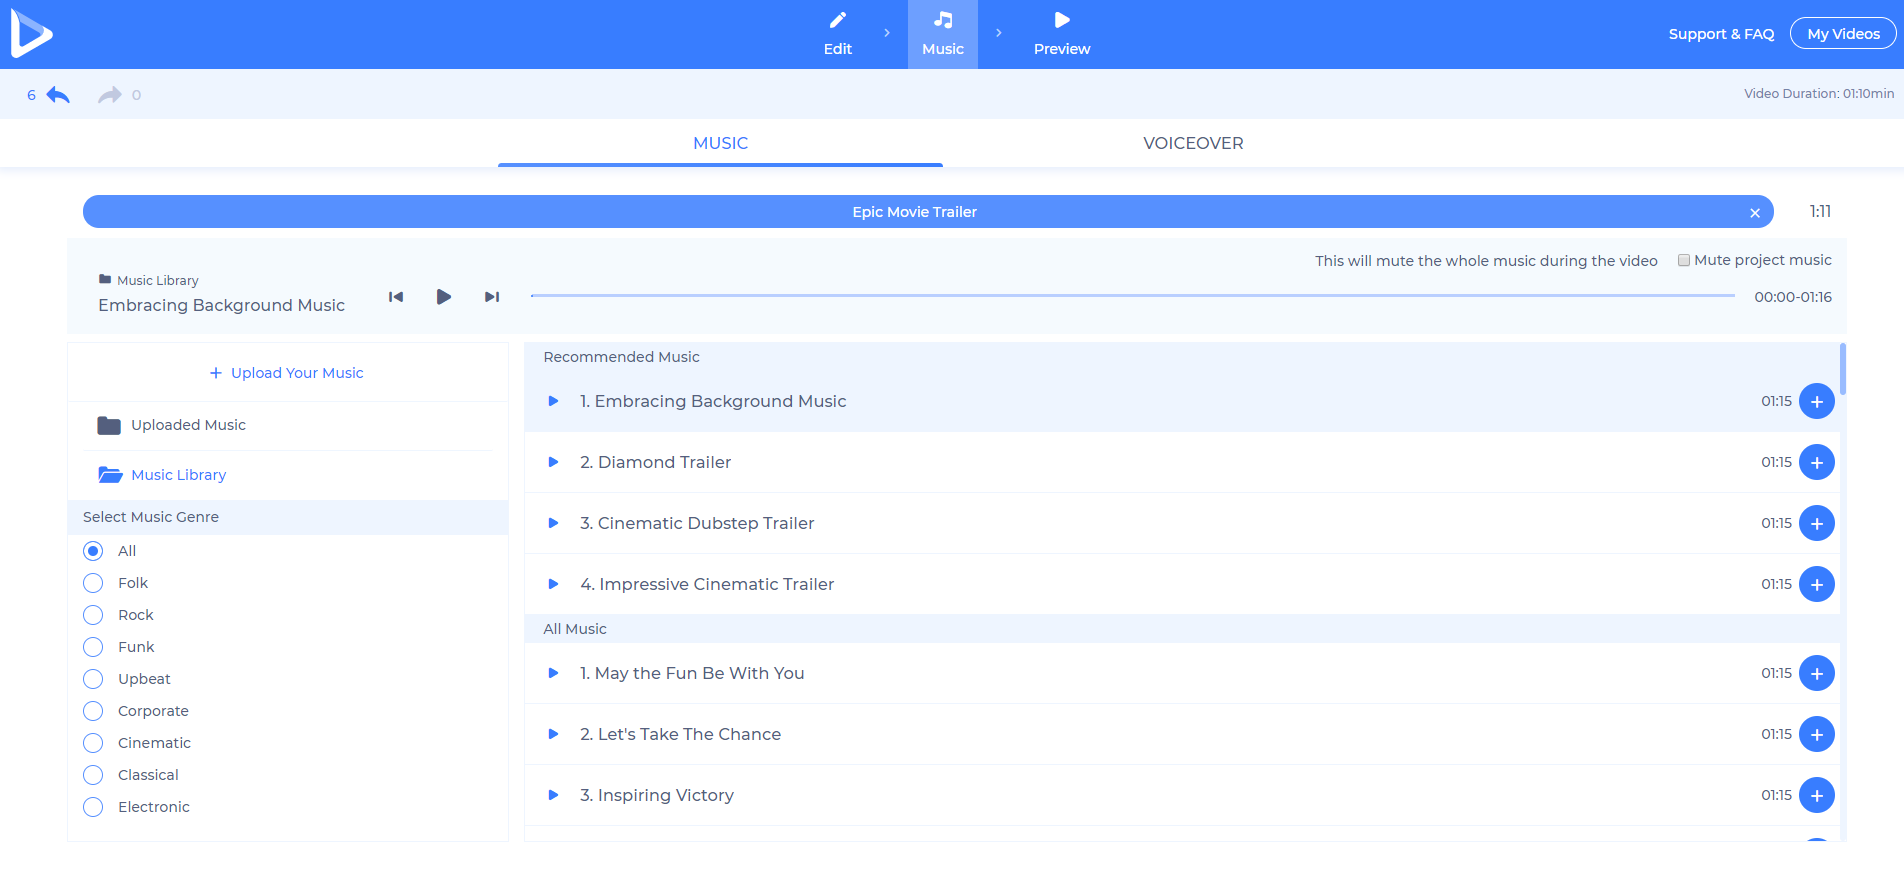Preview Cinematic Dubstep Trailer play icon
This screenshot has width=1904, height=876.
(x=553, y=523)
